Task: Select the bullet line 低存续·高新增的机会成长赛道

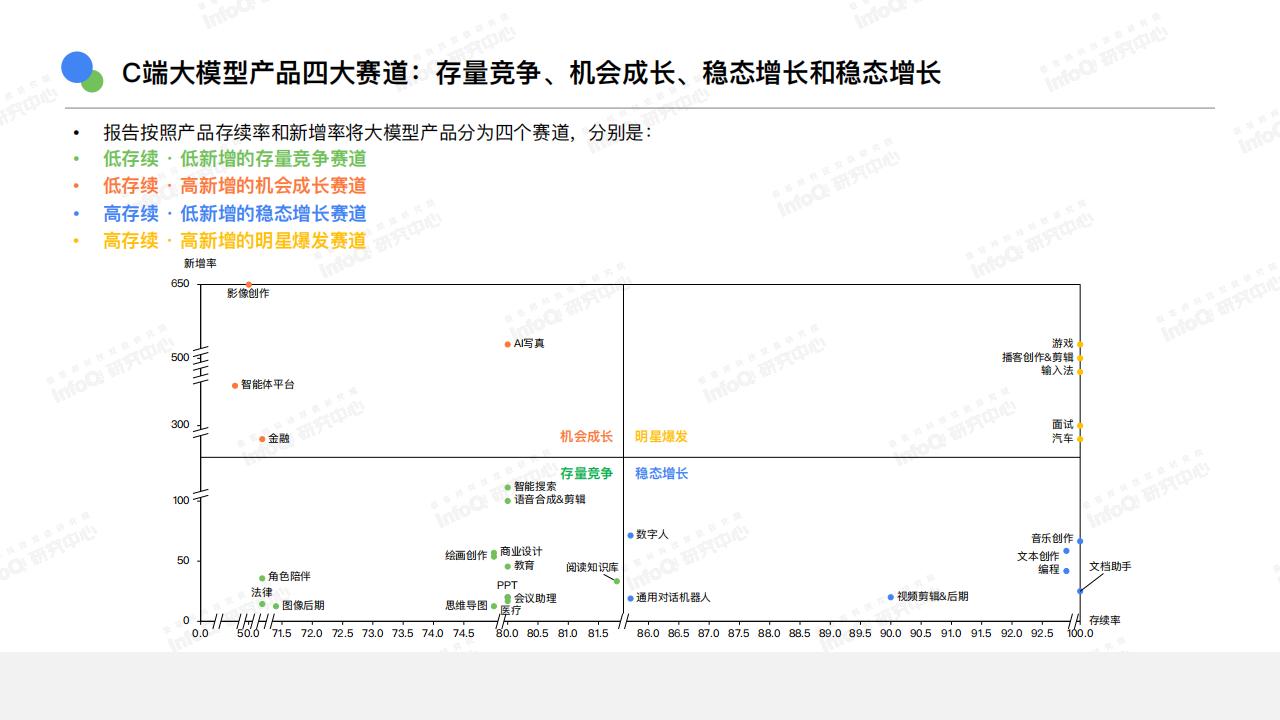Action: tap(235, 186)
